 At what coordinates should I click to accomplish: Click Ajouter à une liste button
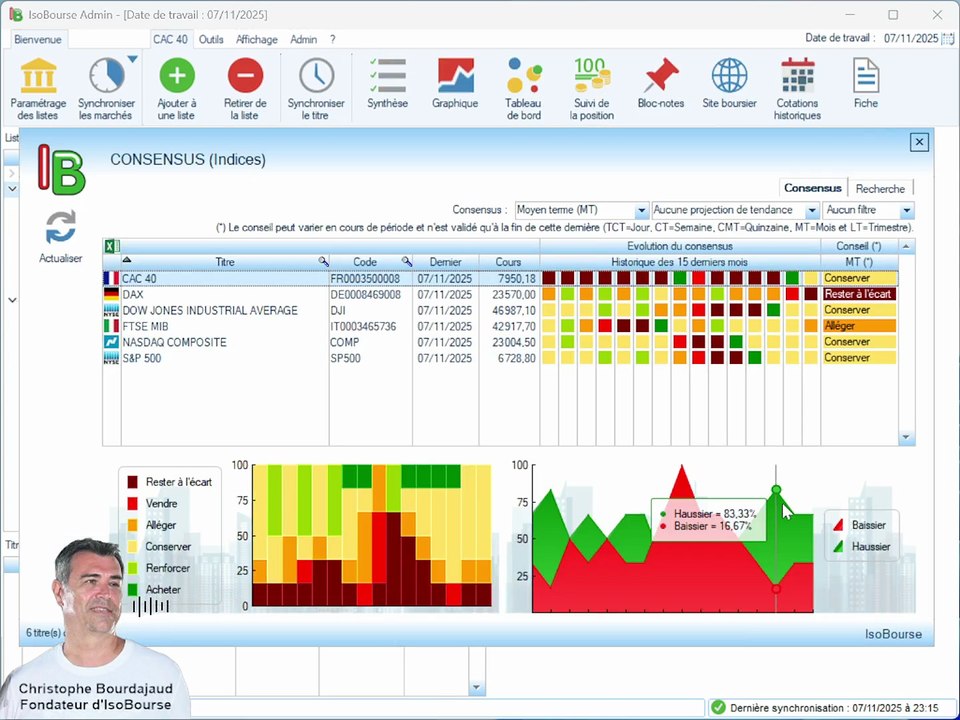coord(176,89)
